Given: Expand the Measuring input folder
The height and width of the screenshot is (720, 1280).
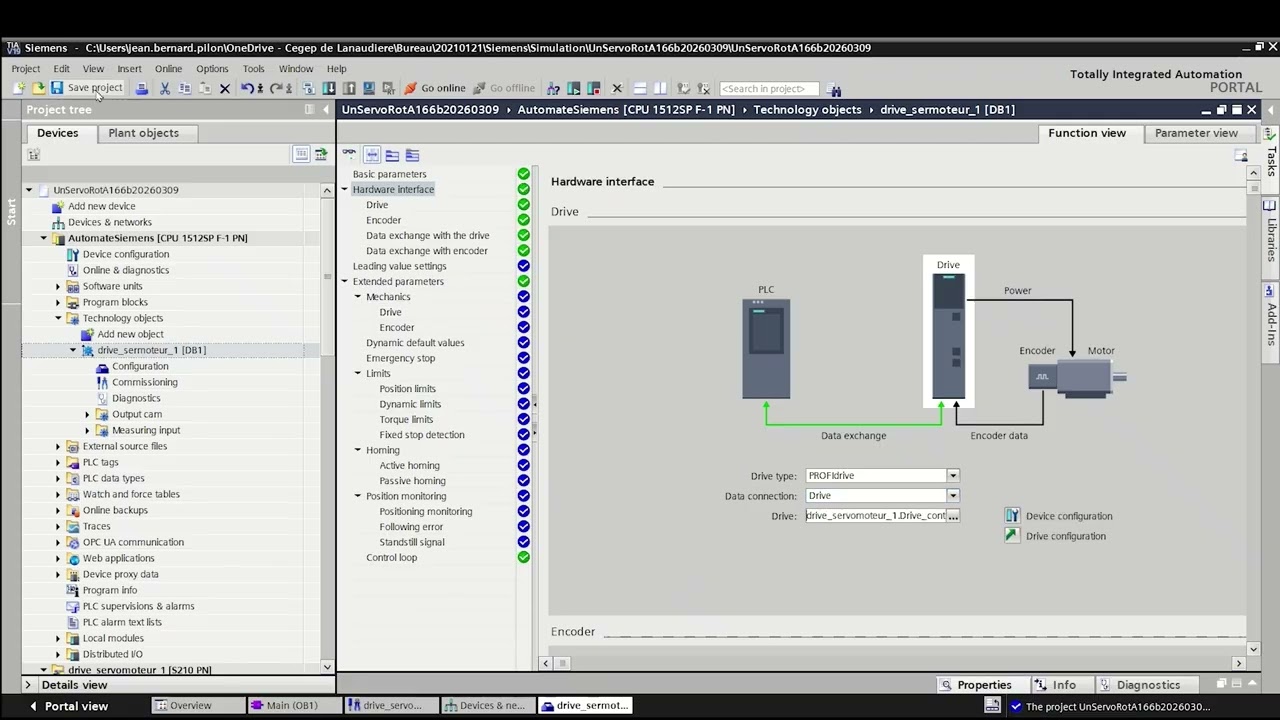Looking at the screenshot, I should tap(87, 430).
